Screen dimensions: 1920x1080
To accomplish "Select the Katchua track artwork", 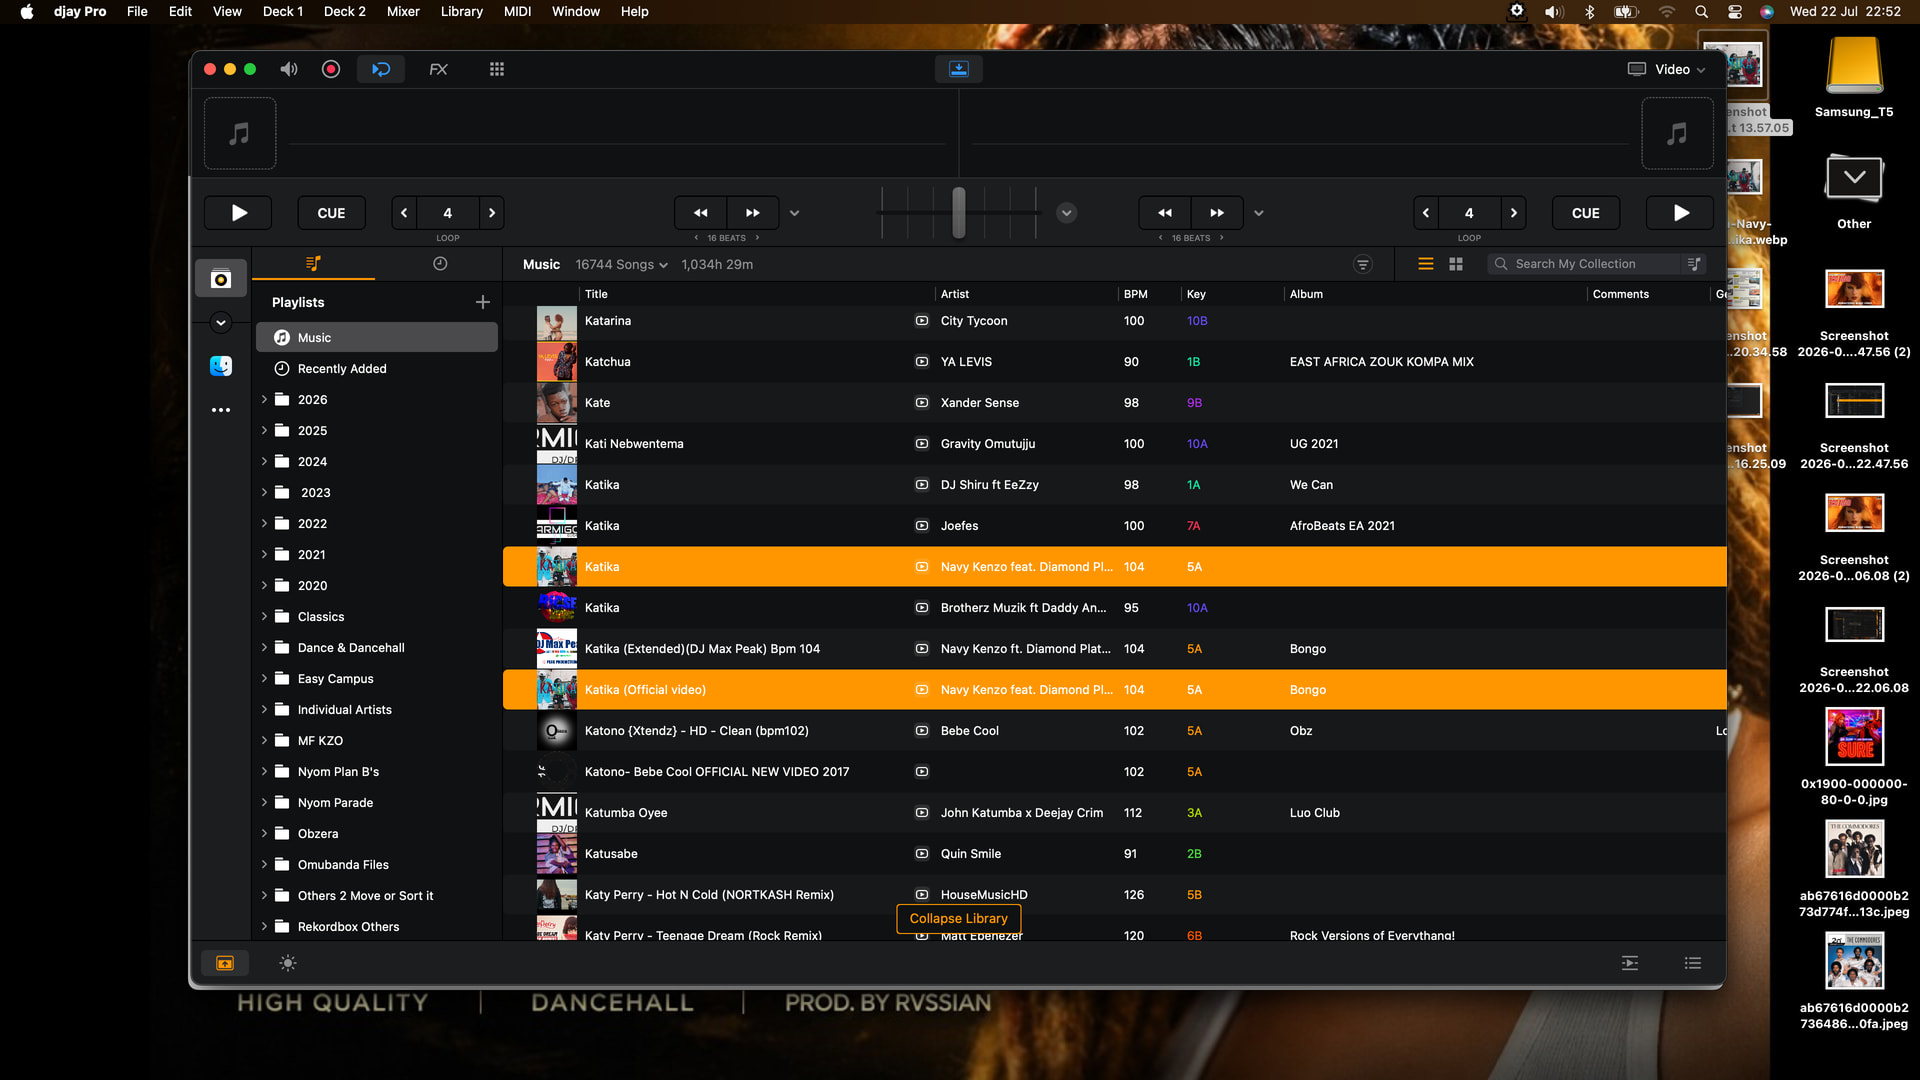I will coord(557,362).
